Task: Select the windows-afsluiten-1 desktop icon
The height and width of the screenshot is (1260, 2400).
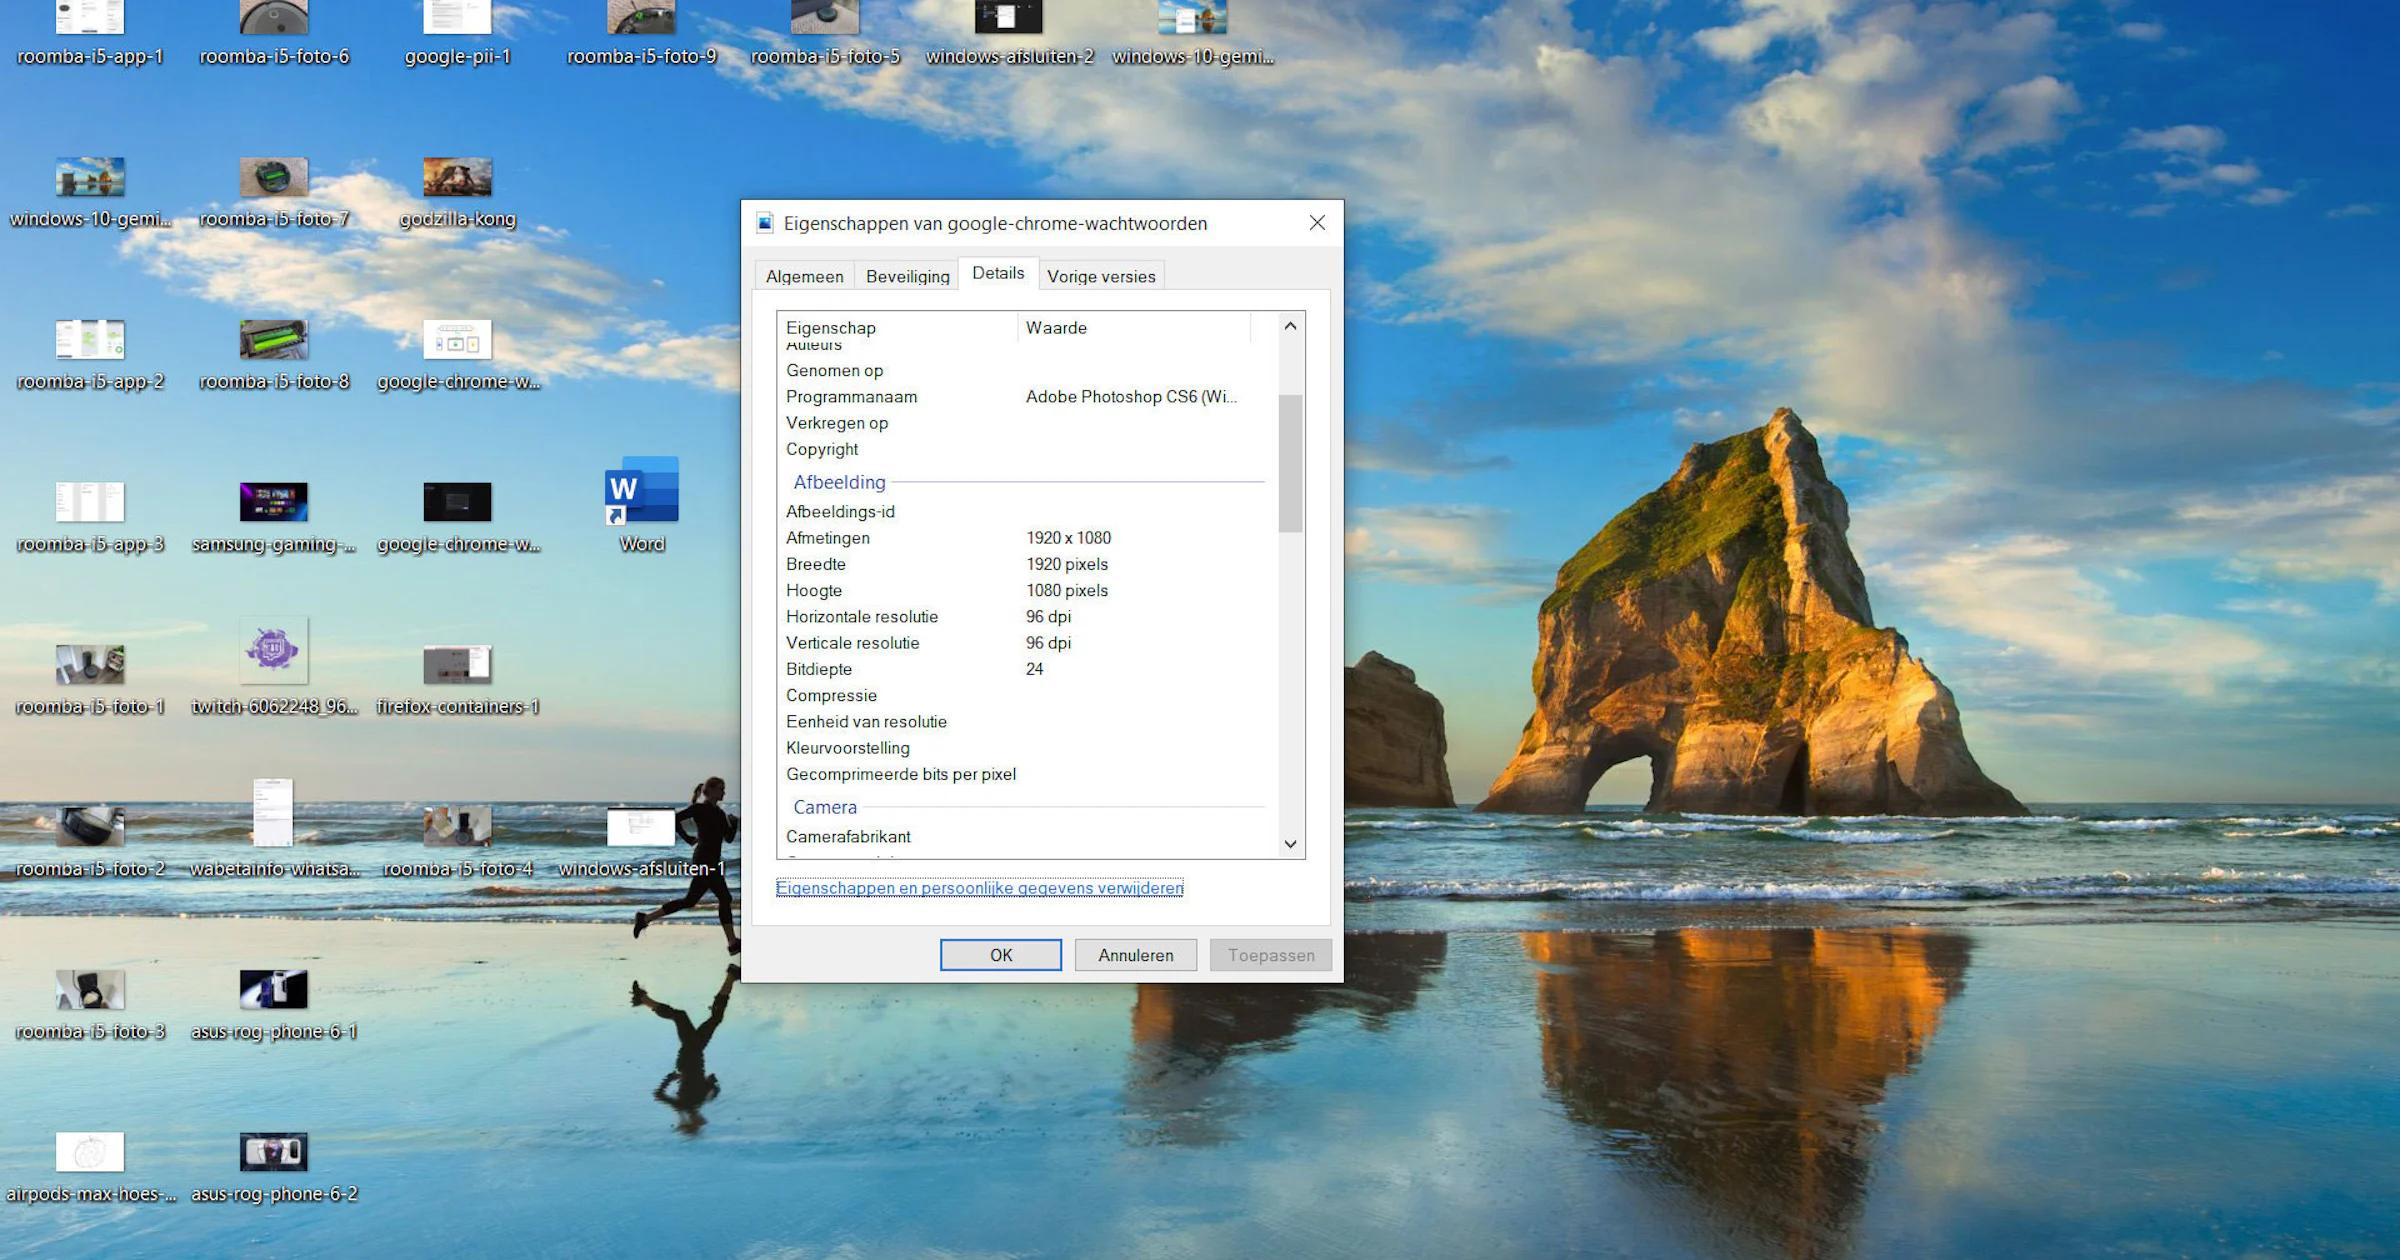Action: pos(641,843)
